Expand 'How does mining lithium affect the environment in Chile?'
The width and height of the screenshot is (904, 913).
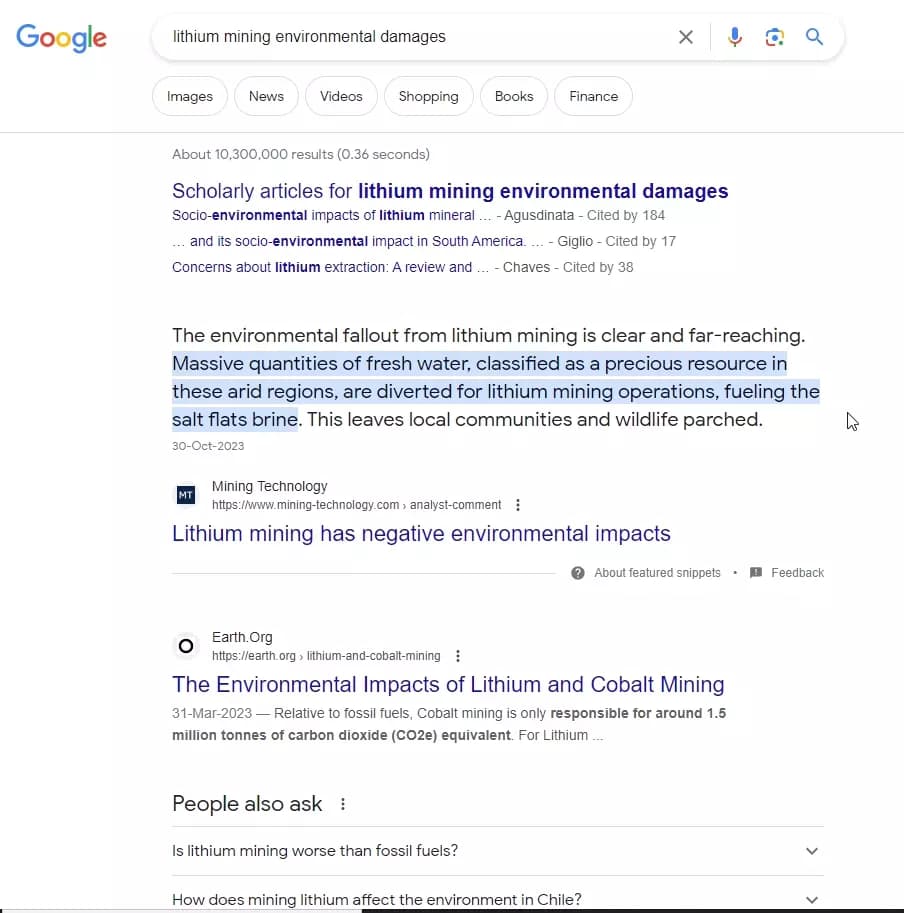point(810,898)
